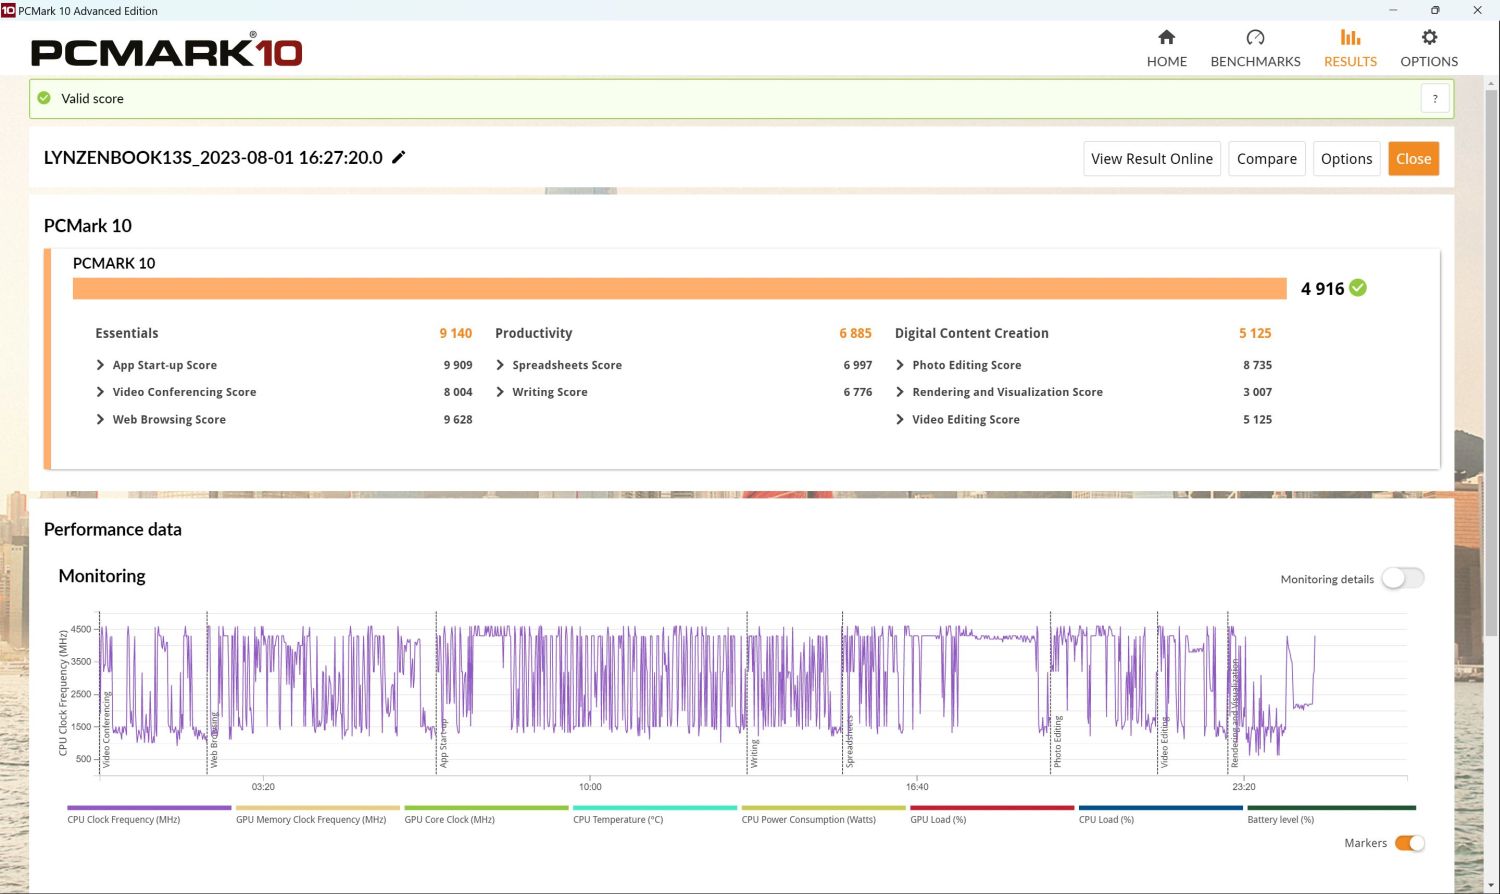Click the Writing chart marker

coord(754,753)
